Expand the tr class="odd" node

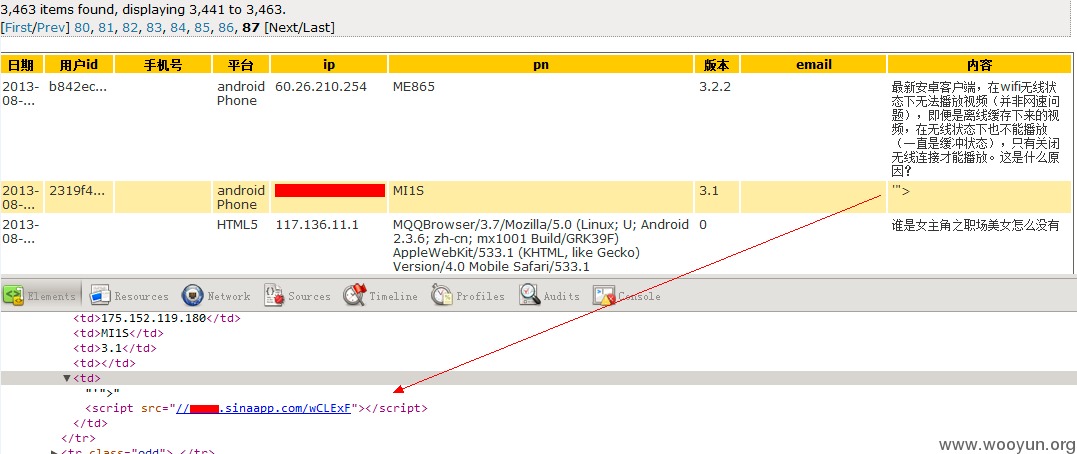pos(54,452)
